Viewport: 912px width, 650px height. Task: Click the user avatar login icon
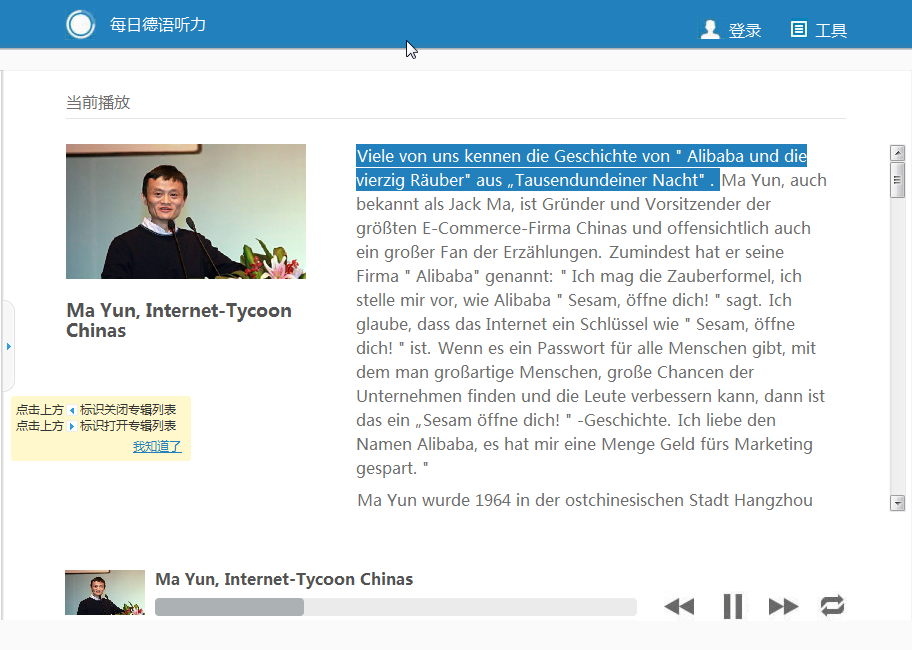pos(710,29)
